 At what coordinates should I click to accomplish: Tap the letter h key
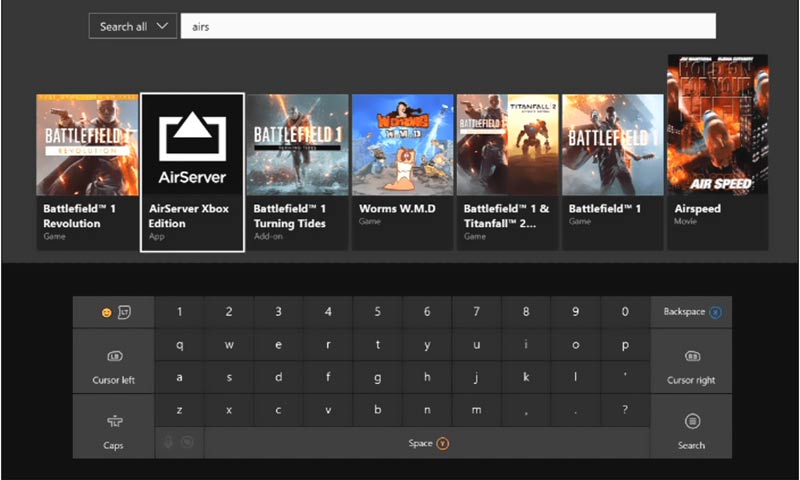[427, 377]
